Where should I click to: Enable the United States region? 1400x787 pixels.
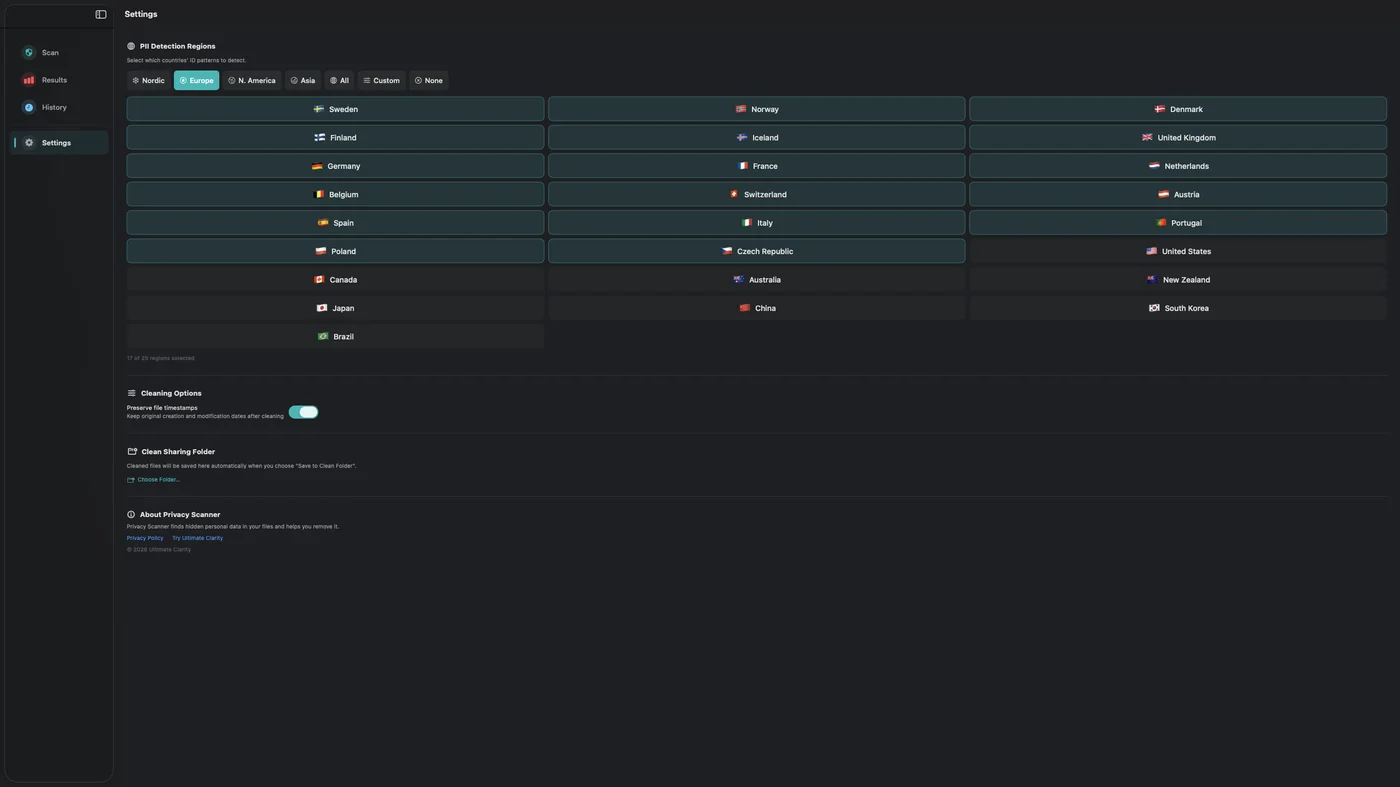(x=1177, y=252)
